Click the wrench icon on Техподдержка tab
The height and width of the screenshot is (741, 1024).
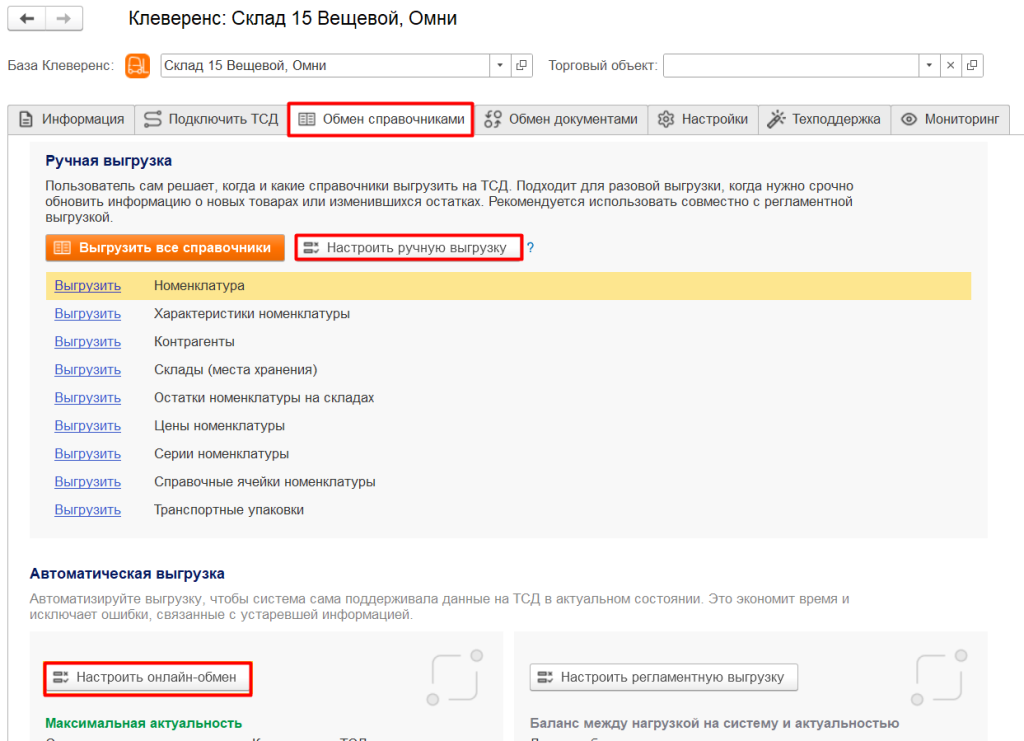click(778, 119)
